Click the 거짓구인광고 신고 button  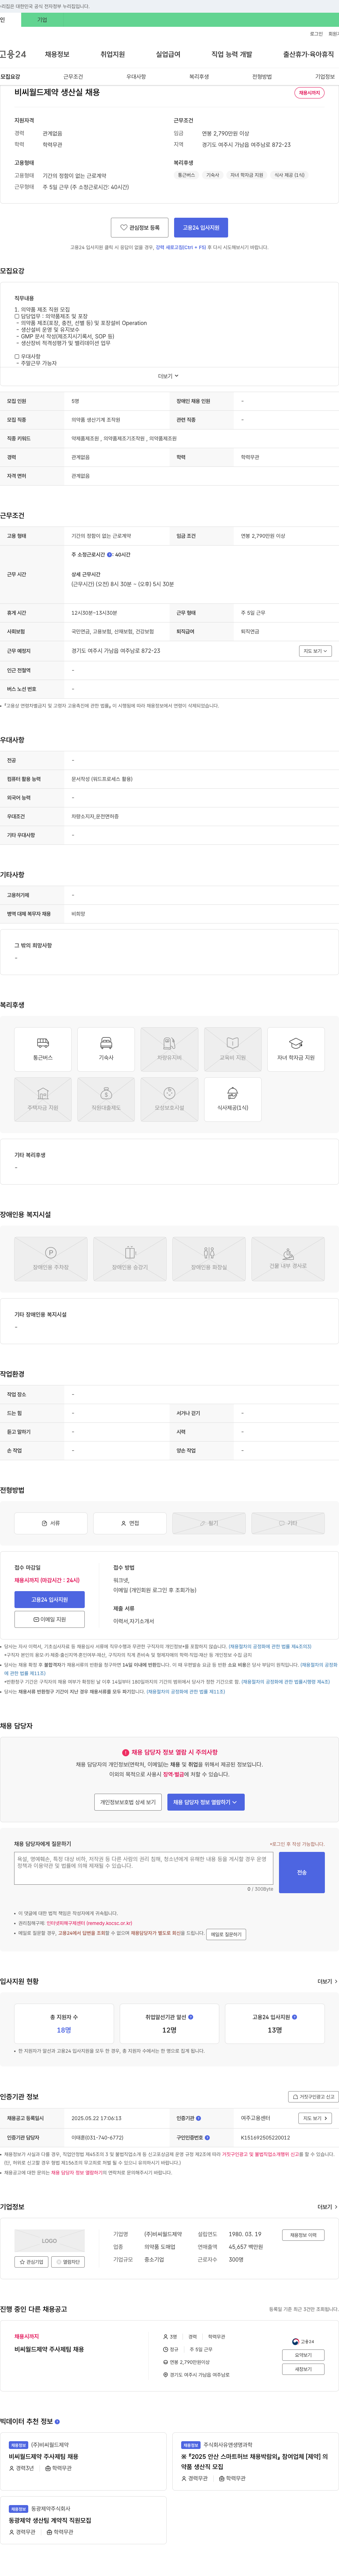(x=313, y=2097)
